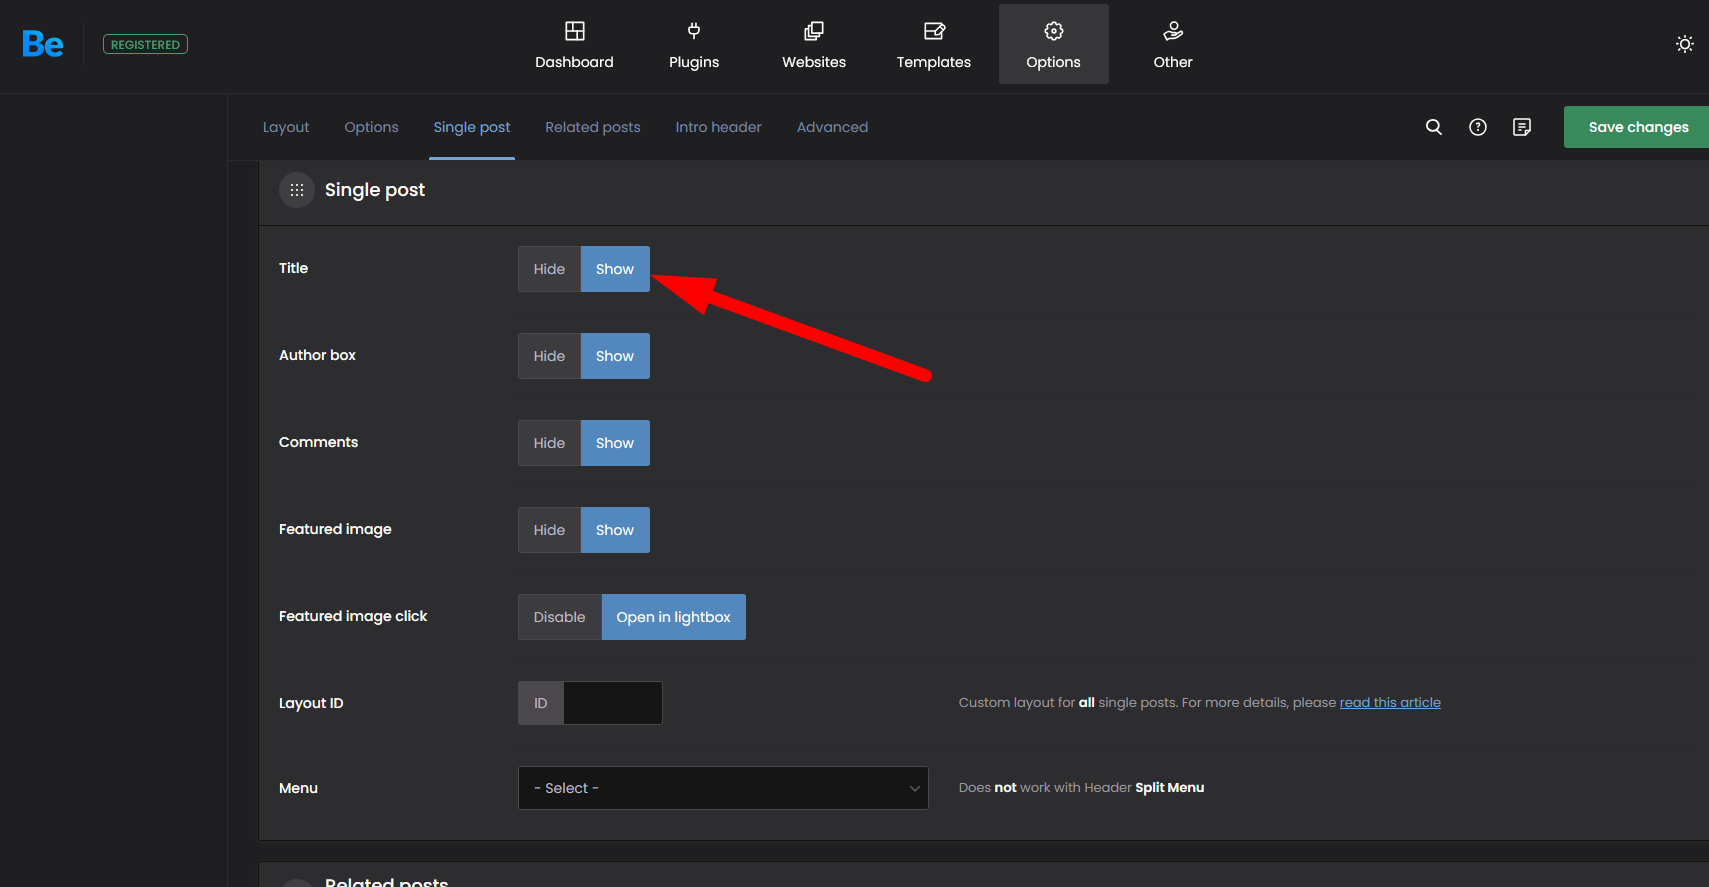Open the notes icon beside Save changes

pyautogui.click(x=1522, y=127)
